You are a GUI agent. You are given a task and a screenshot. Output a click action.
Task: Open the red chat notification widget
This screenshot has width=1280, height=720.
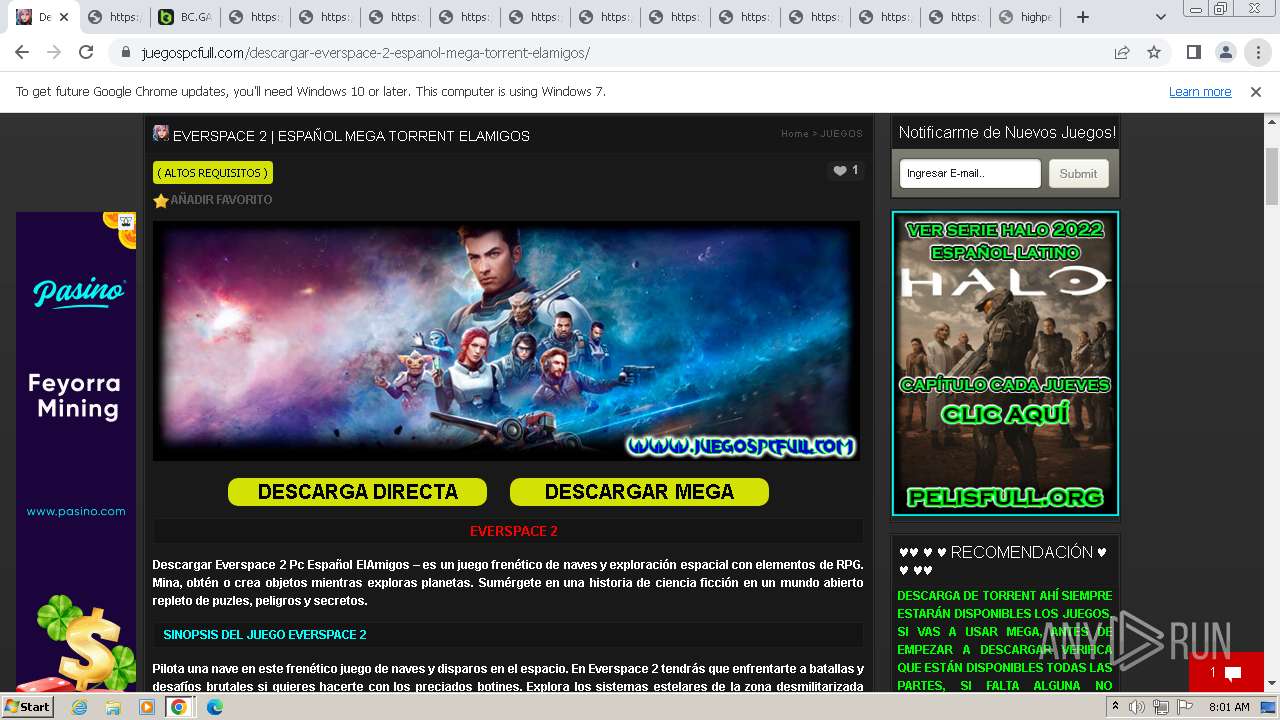[1226, 672]
